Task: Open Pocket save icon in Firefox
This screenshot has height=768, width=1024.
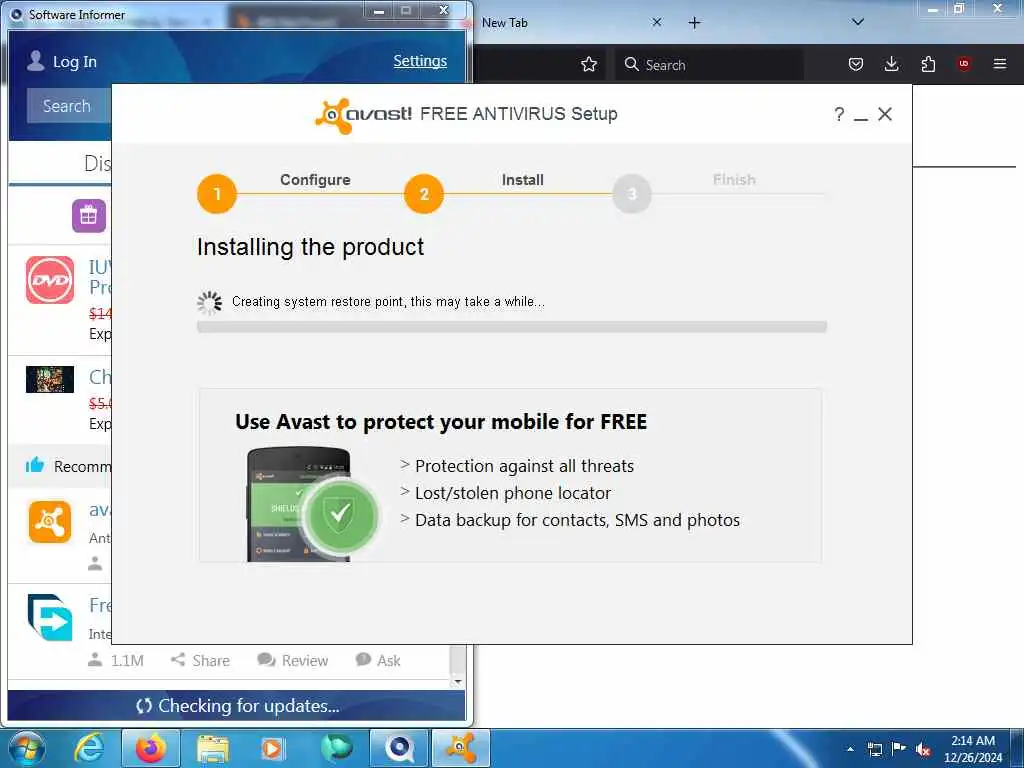Action: pos(856,64)
